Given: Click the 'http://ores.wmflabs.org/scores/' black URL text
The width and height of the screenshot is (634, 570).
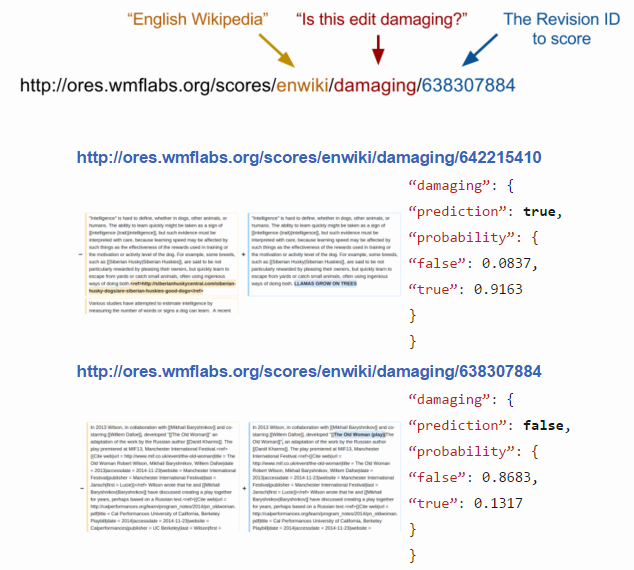Looking at the screenshot, I should 148,85.
